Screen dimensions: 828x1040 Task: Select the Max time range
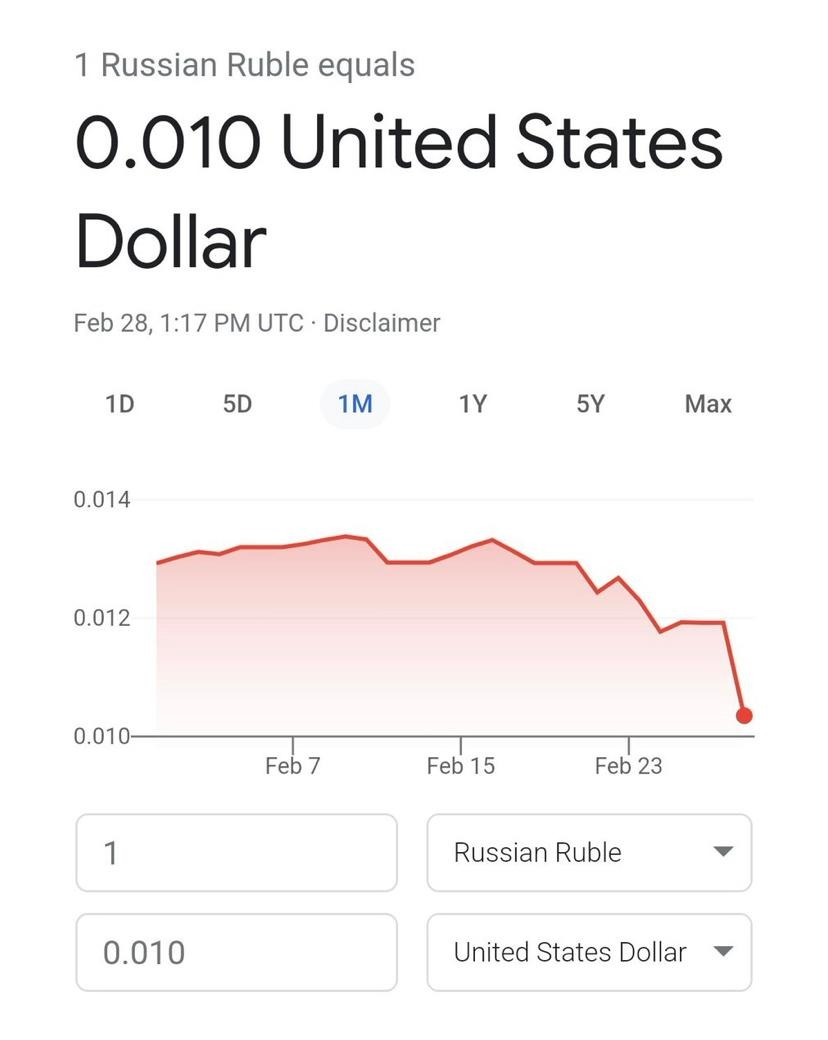[708, 404]
